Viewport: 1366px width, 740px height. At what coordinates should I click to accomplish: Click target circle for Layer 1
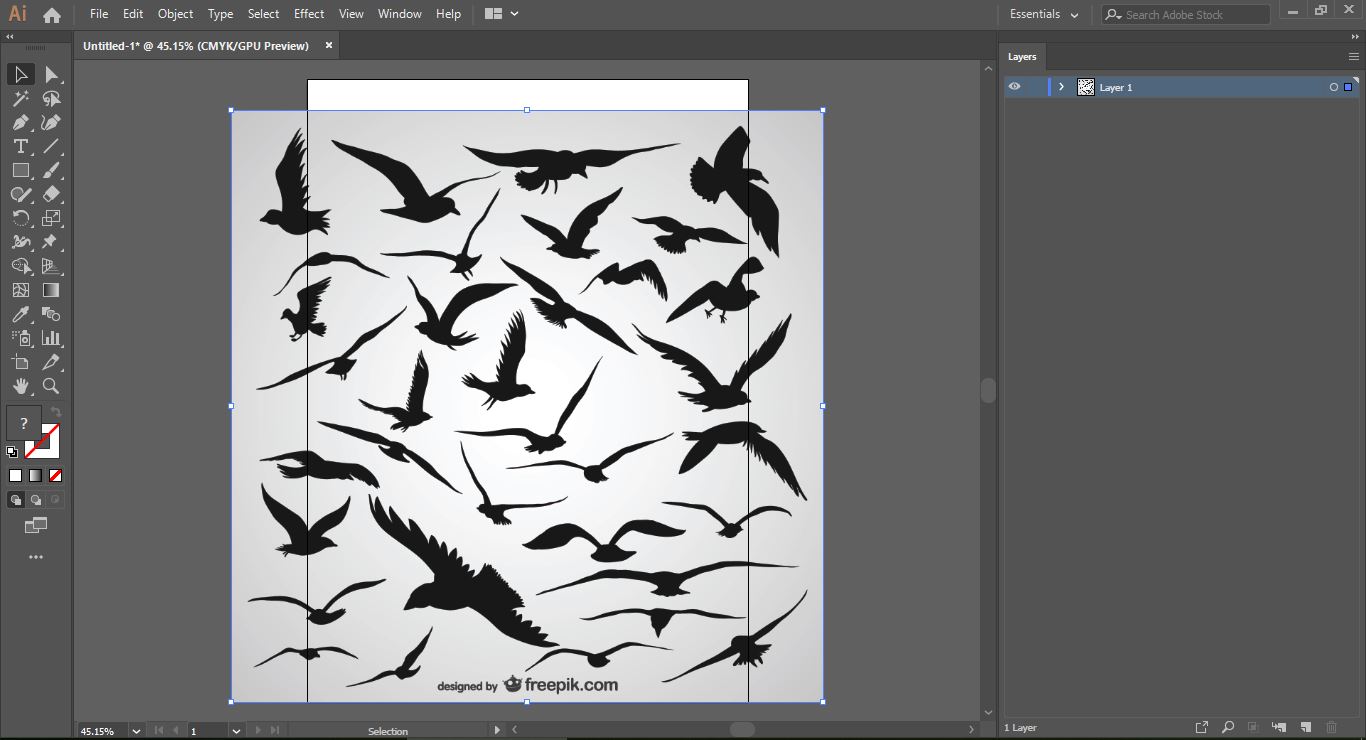pyautogui.click(x=1333, y=88)
